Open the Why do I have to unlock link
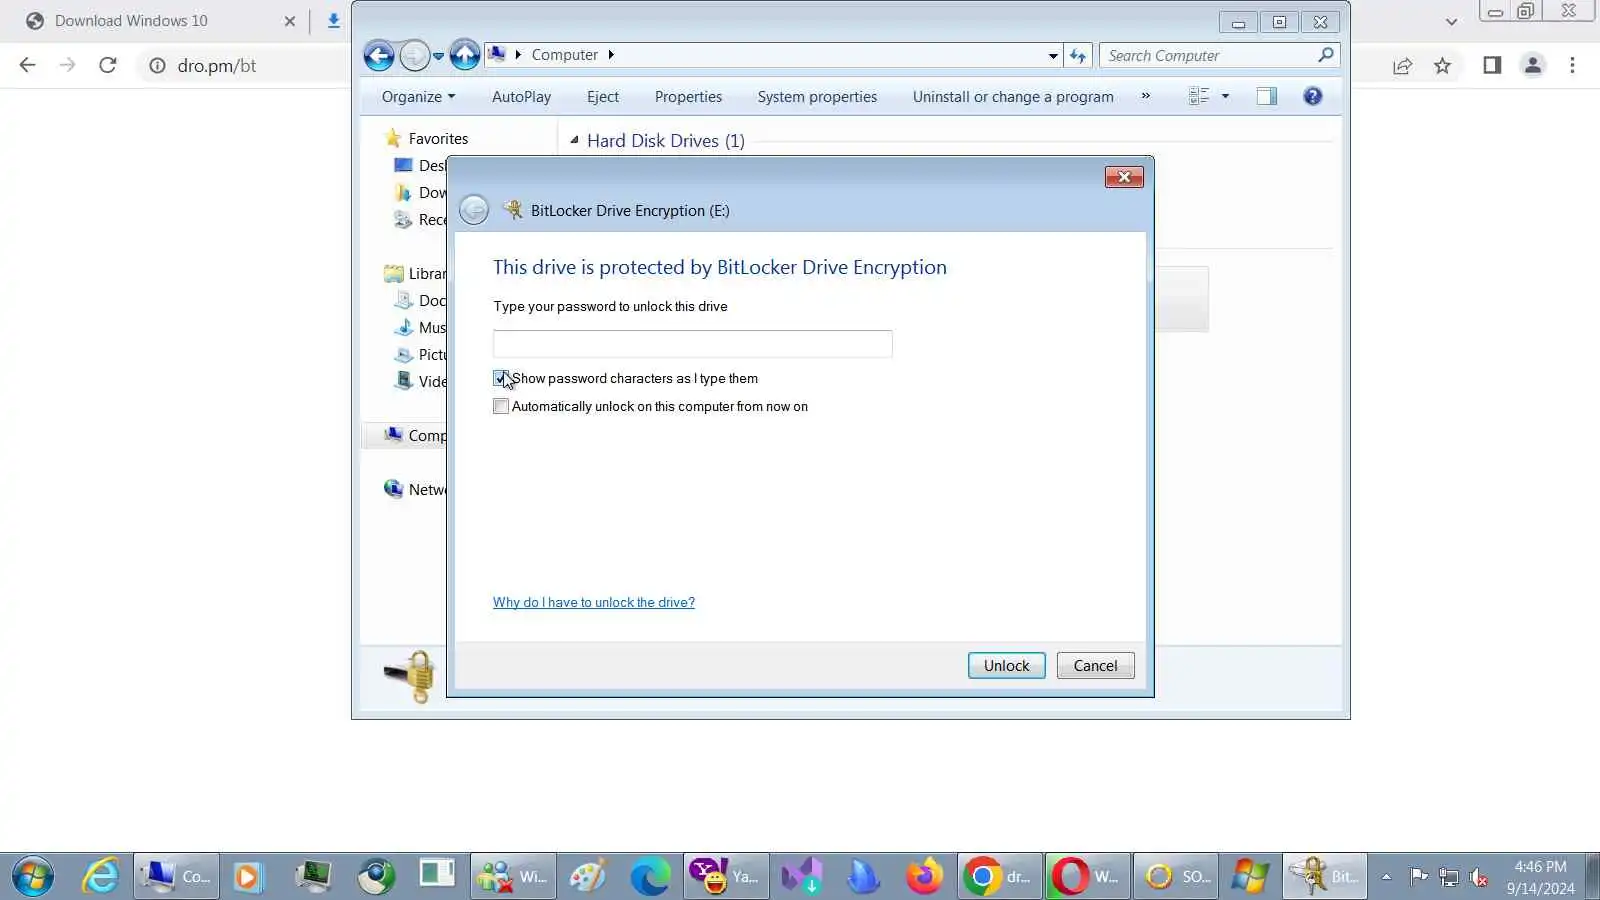1600x900 pixels. pyautogui.click(x=594, y=602)
